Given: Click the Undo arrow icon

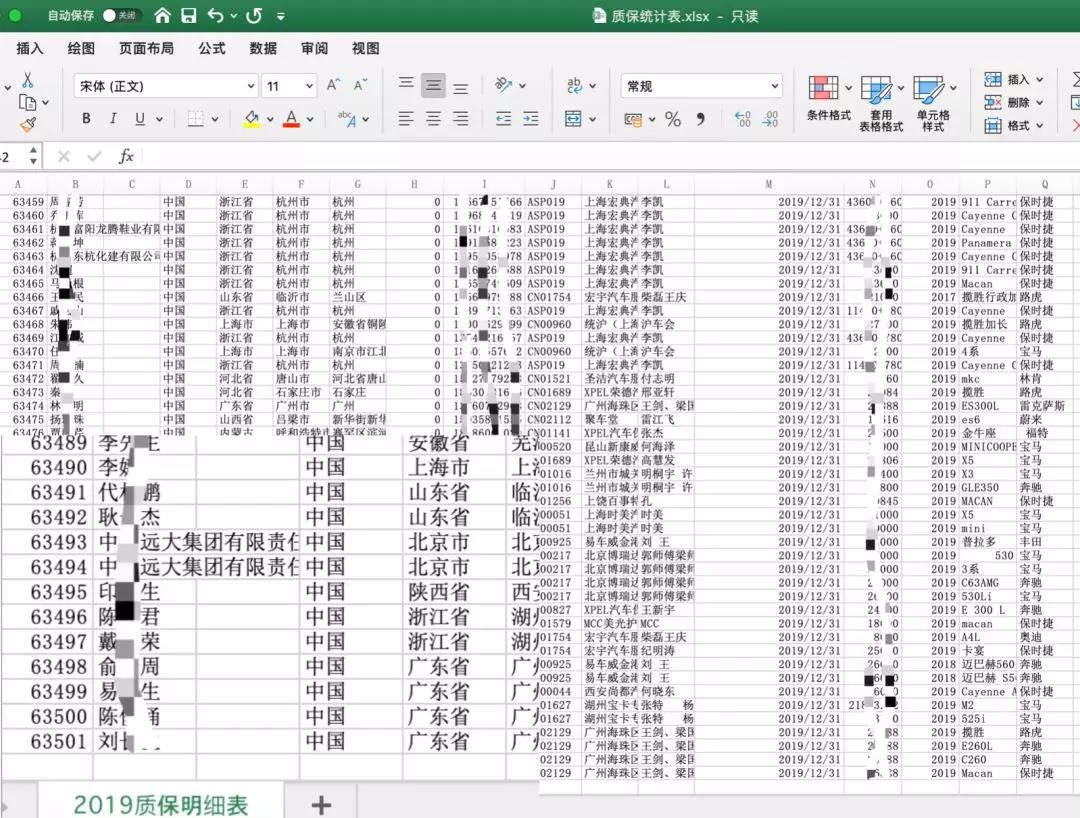Looking at the screenshot, I should [x=216, y=15].
